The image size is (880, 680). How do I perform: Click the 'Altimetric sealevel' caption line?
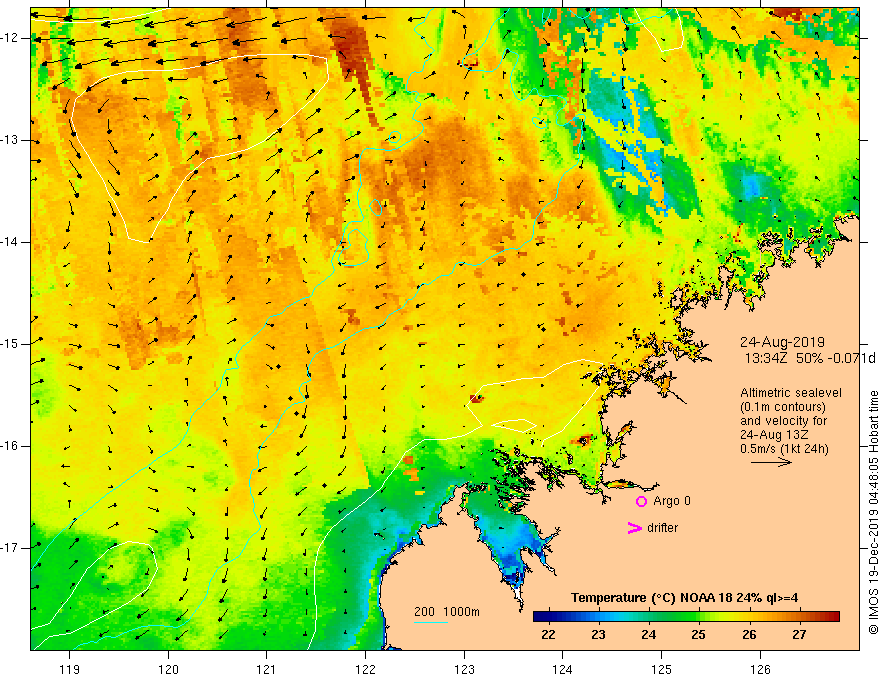pyautogui.click(x=791, y=393)
